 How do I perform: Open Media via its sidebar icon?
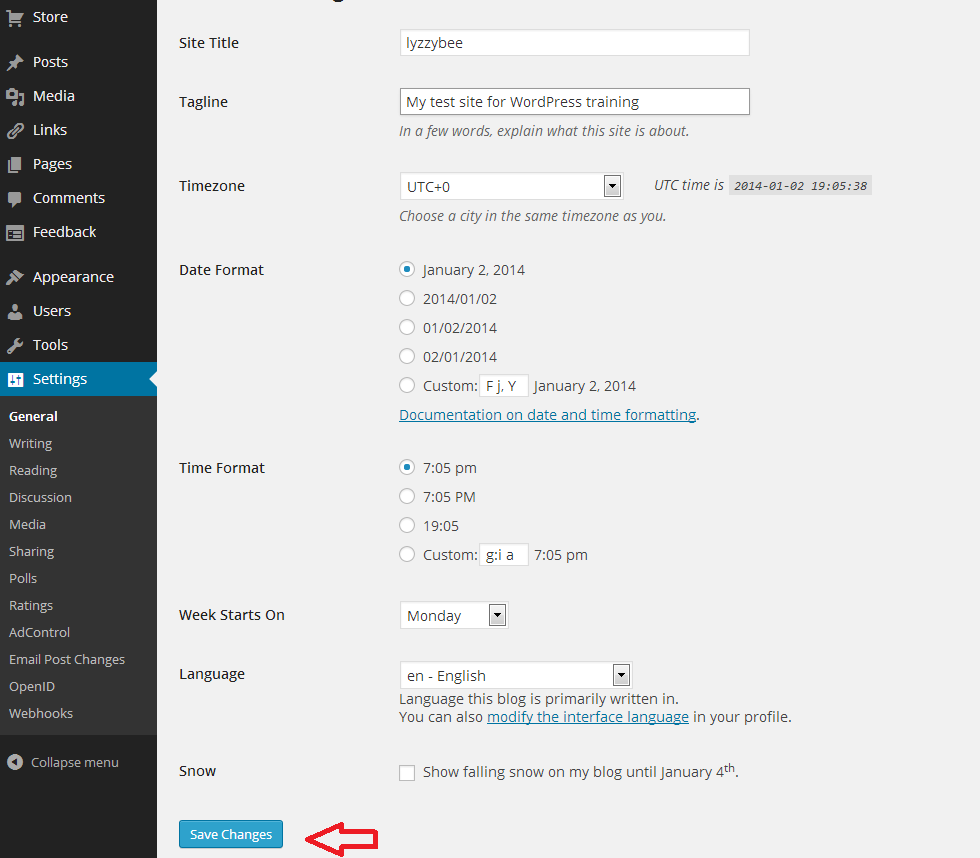point(15,96)
